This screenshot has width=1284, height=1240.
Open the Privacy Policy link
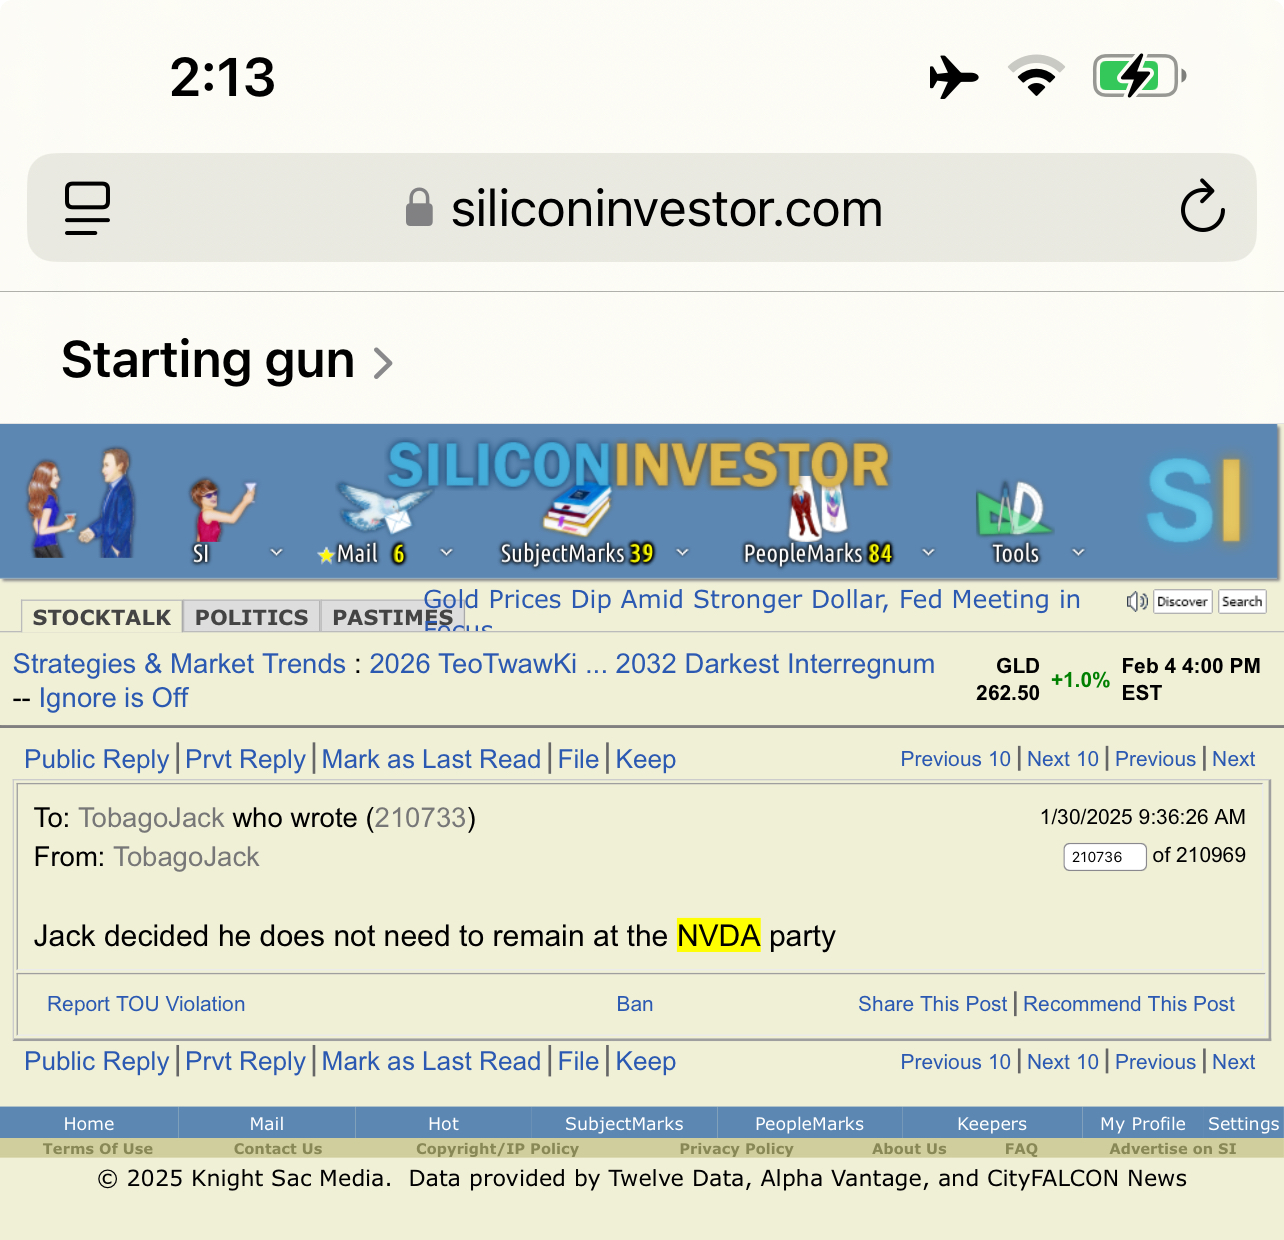pos(736,1149)
